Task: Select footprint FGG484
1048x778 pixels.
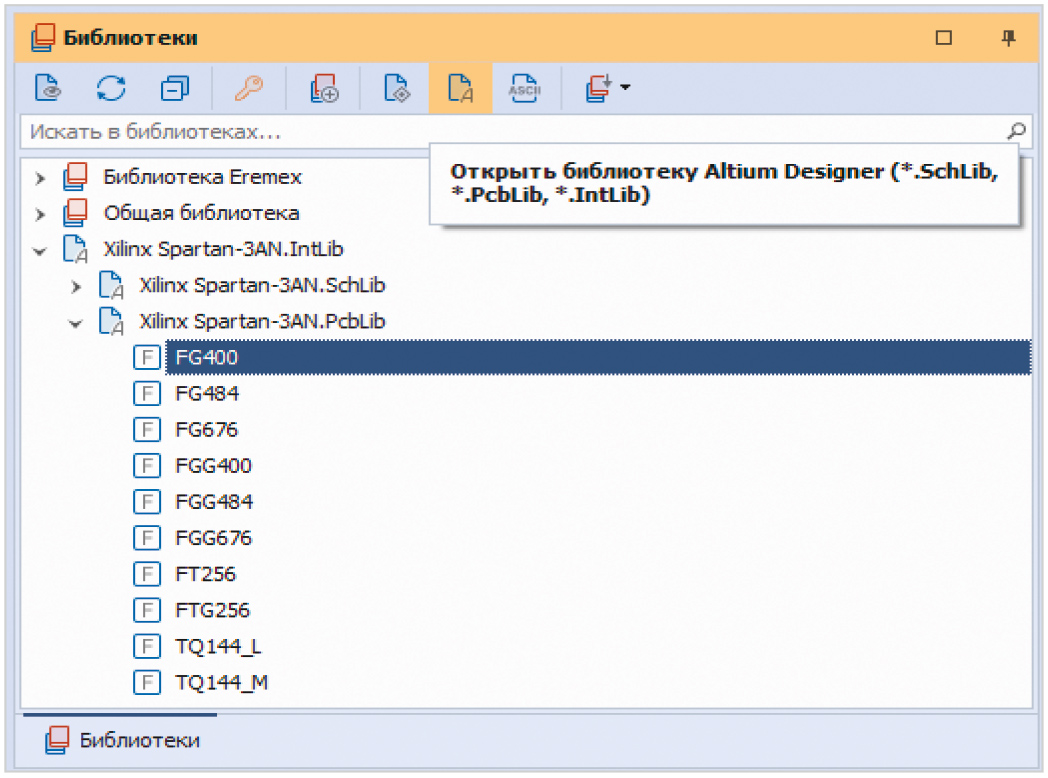Action: pos(214,501)
